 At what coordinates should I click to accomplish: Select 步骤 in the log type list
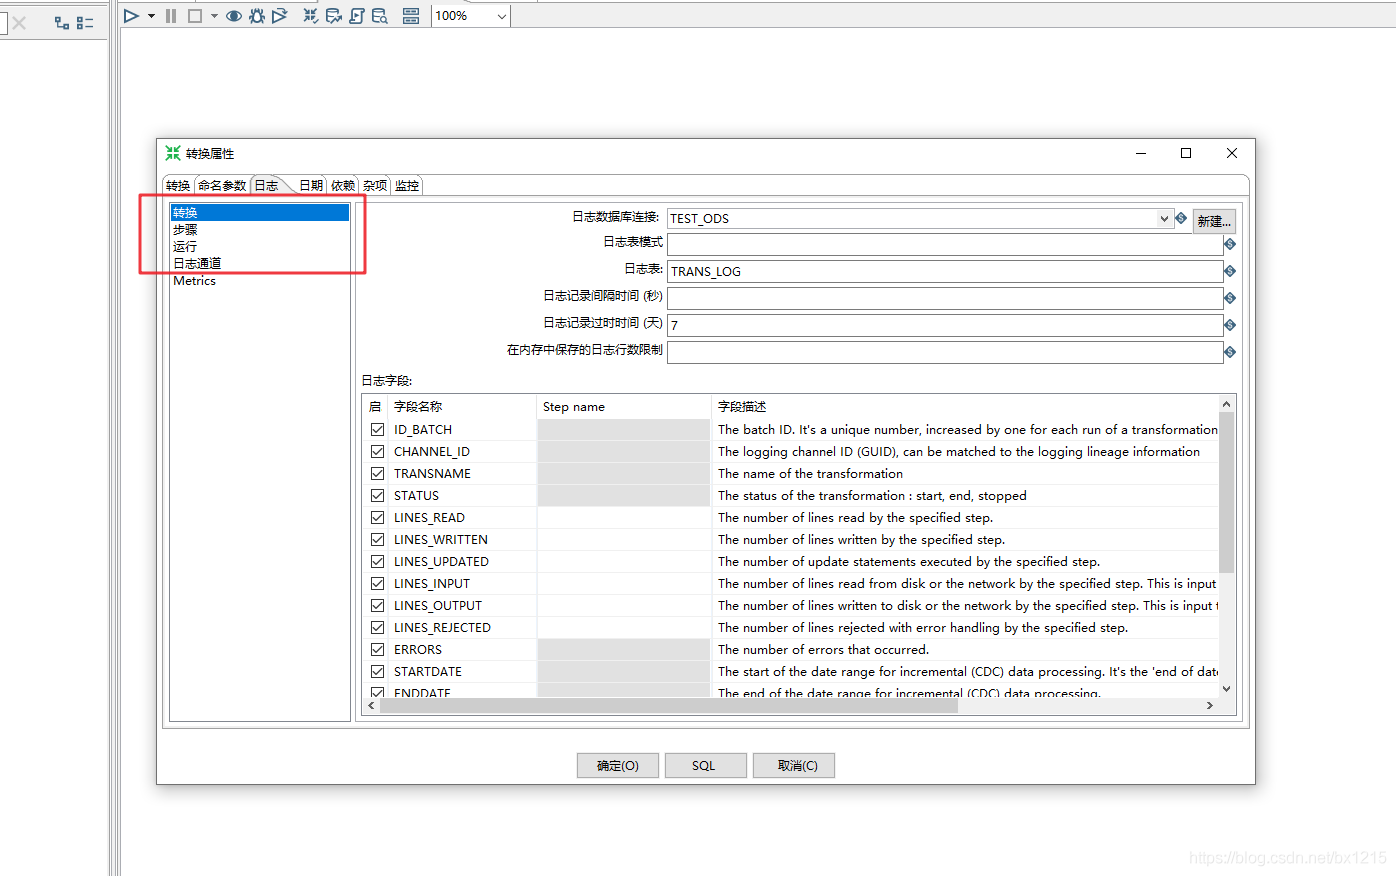[260, 229]
